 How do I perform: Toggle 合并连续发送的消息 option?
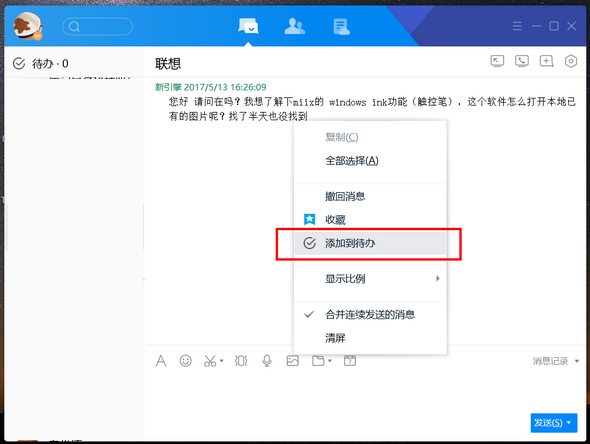click(370, 315)
